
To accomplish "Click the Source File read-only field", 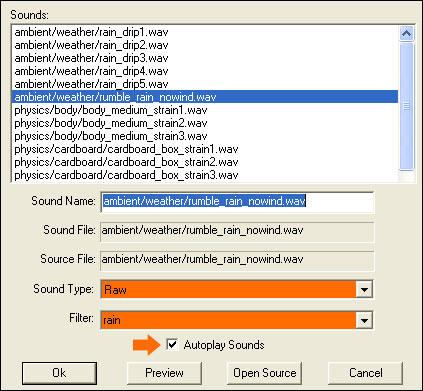I will (237, 260).
